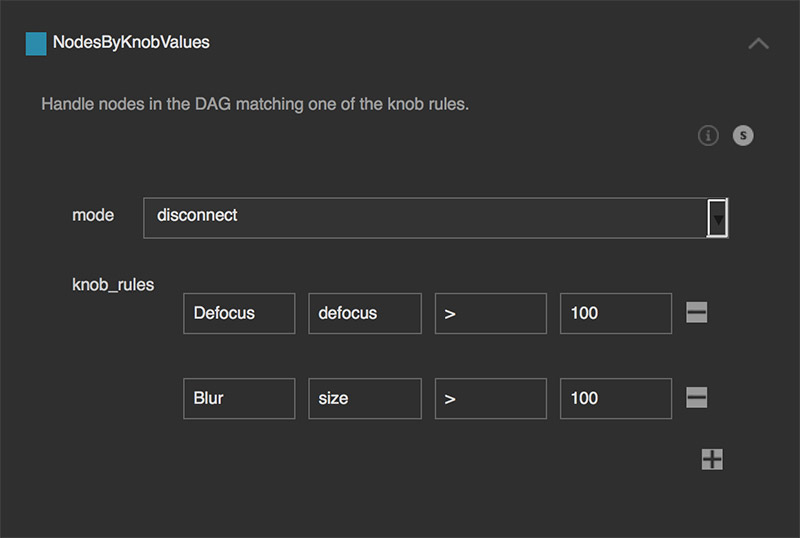Remove the Blur knob rule with minus

pos(697,398)
